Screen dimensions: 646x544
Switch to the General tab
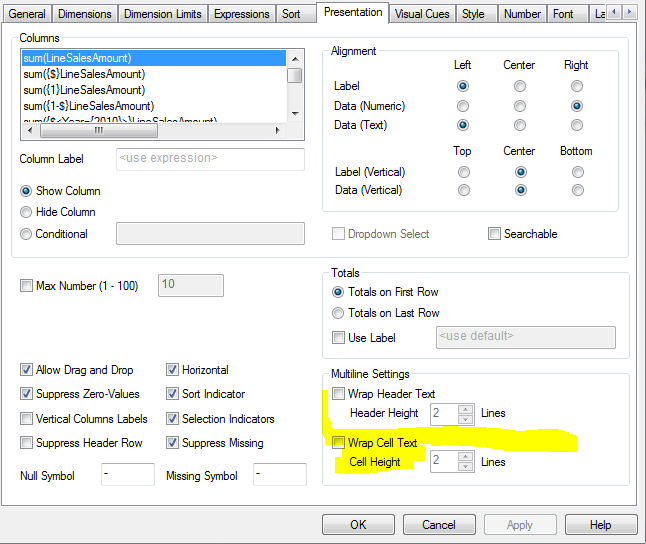(x=26, y=14)
